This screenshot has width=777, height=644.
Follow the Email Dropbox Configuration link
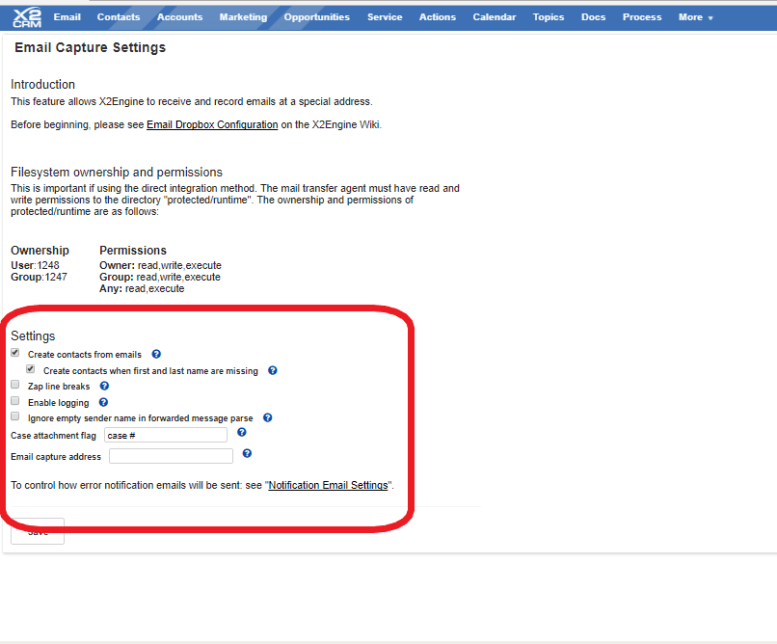(x=212, y=125)
